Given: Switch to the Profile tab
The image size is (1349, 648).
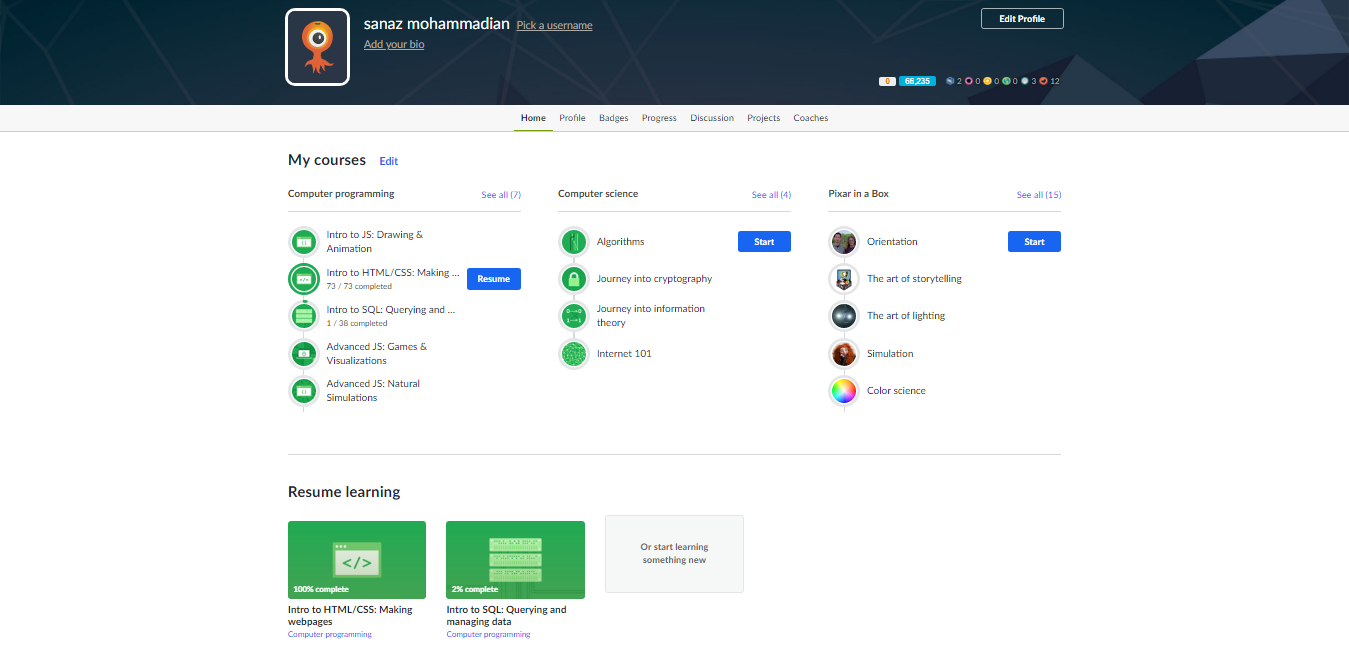Looking at the screenshot, I should tap(572, 118).
